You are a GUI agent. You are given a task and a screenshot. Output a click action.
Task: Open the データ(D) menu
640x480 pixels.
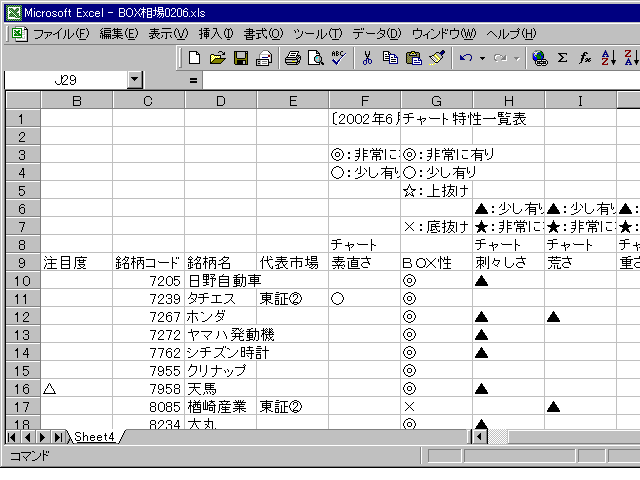[377, 34]
